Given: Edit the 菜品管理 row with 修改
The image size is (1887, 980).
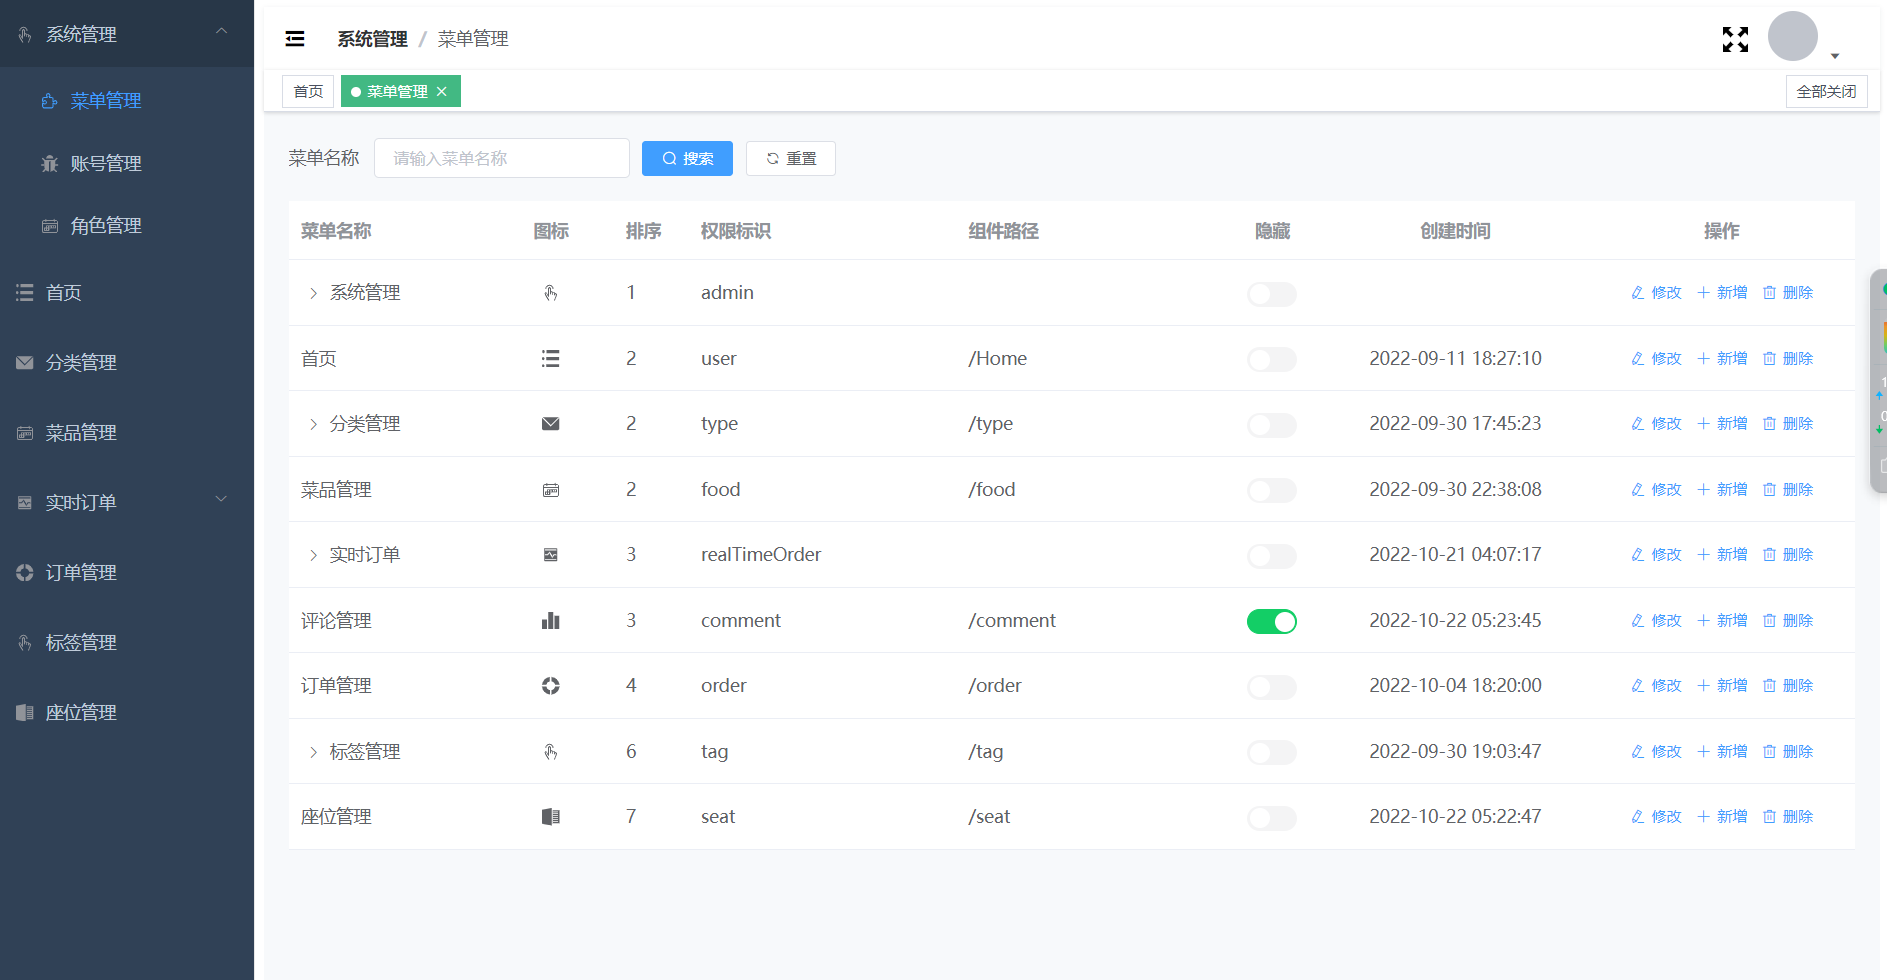Looking at the screenshot, I should pos(1657,490).
